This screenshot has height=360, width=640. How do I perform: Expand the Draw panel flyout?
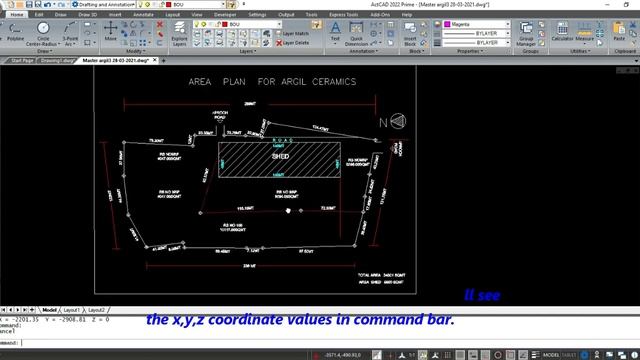pyautogui.click(x=44, y=51)
